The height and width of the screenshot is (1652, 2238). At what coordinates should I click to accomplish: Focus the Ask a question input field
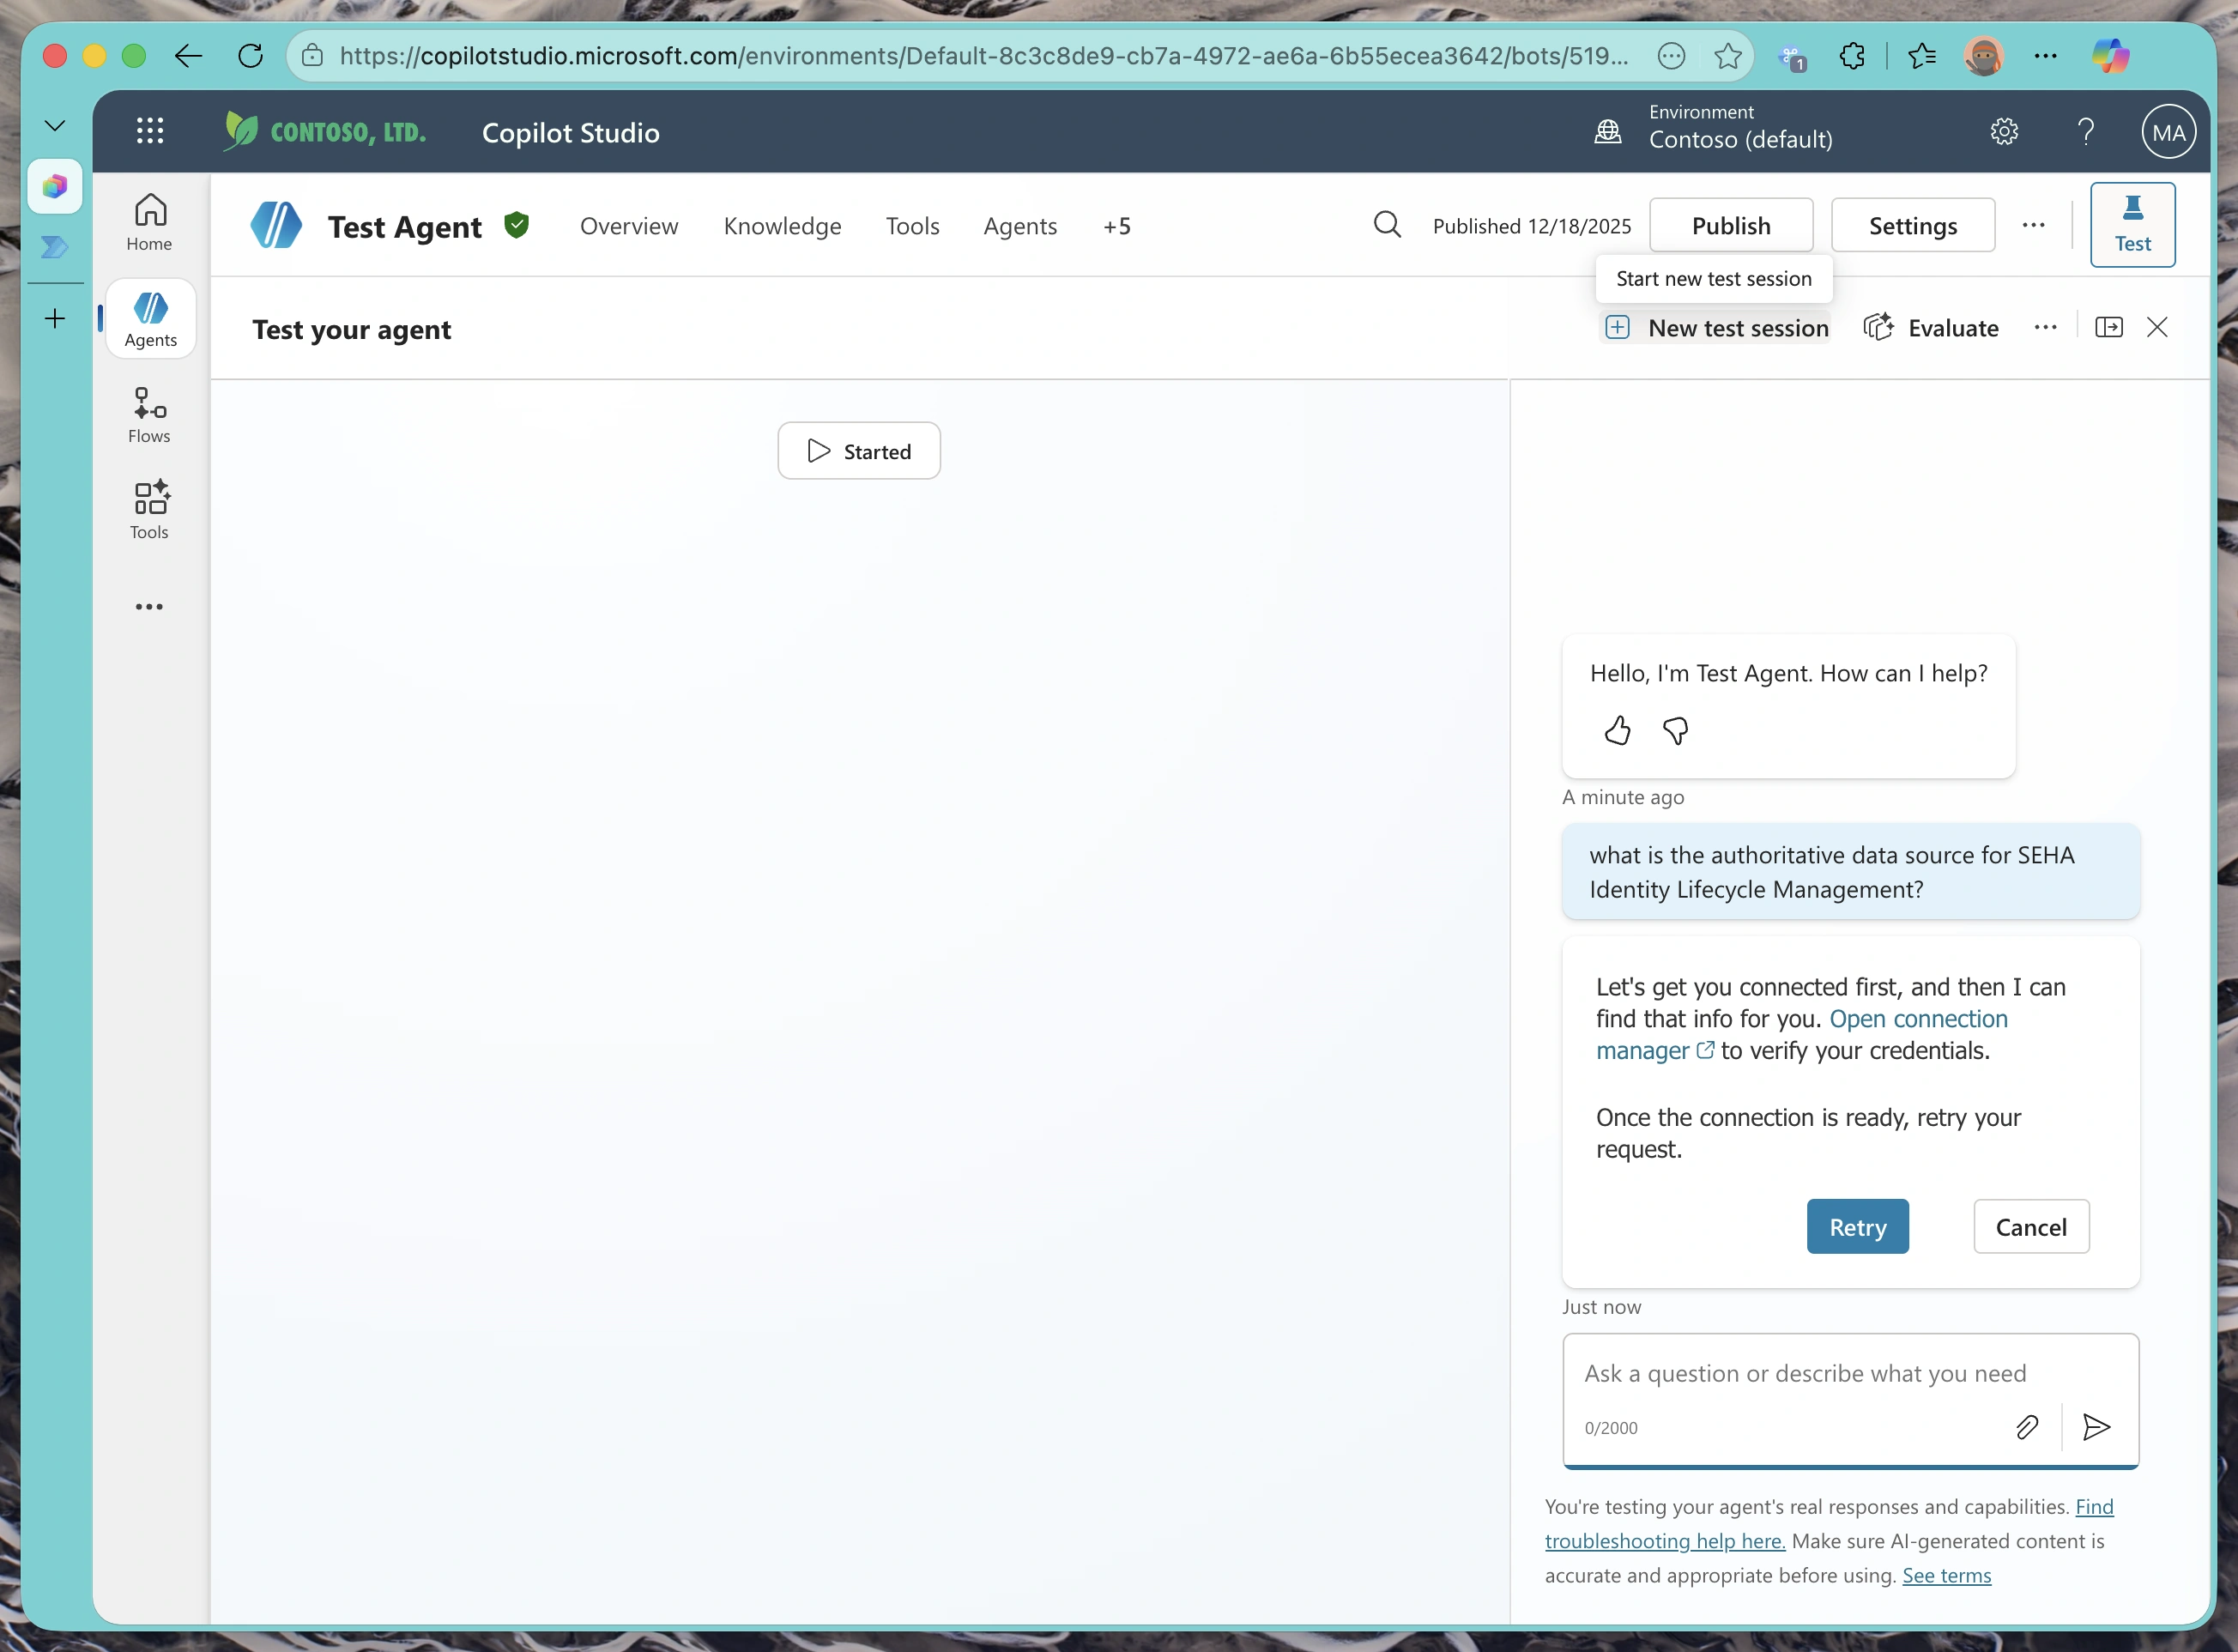pyautogui.click(x=1850, y=1374)
